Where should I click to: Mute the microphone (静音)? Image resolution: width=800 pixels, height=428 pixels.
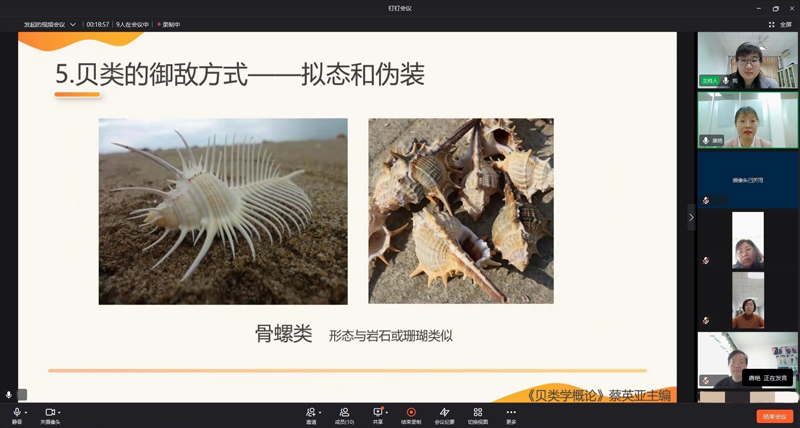coord(16,412)
